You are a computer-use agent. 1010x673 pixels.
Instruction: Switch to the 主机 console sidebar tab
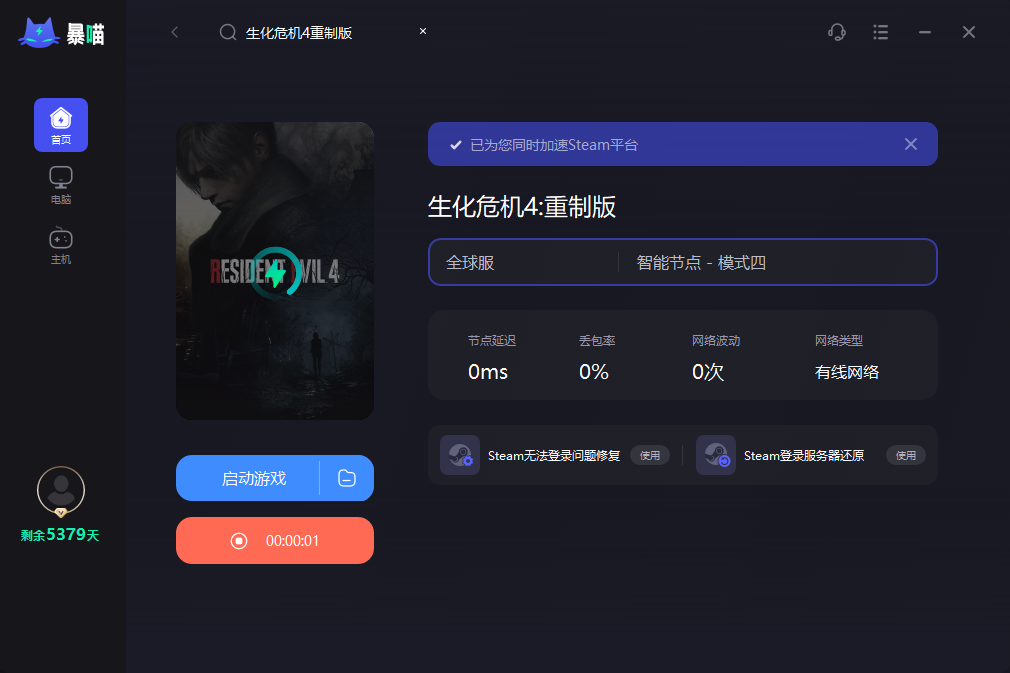pos(61,245)
